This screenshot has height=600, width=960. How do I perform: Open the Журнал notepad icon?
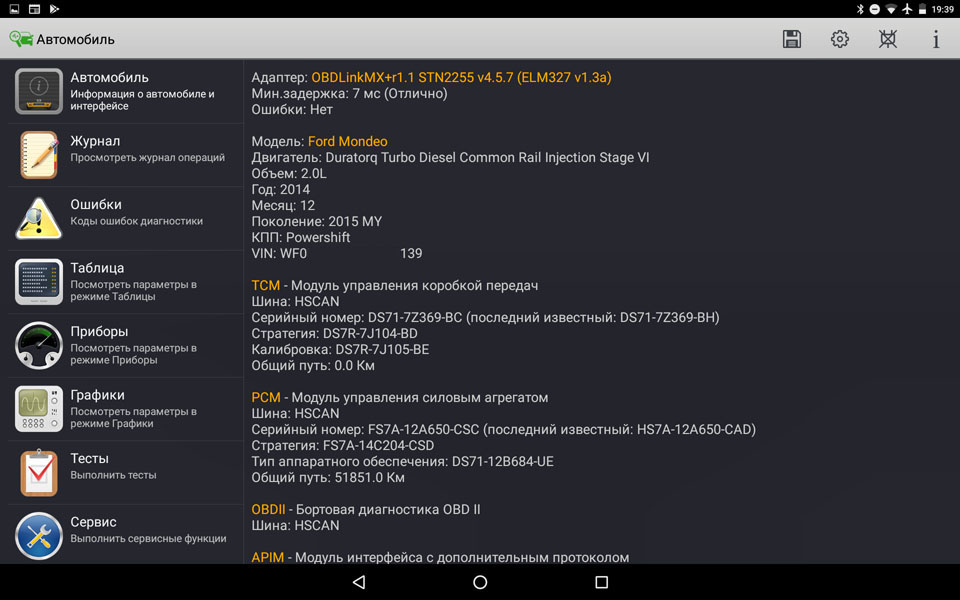(x=39, y=155)
